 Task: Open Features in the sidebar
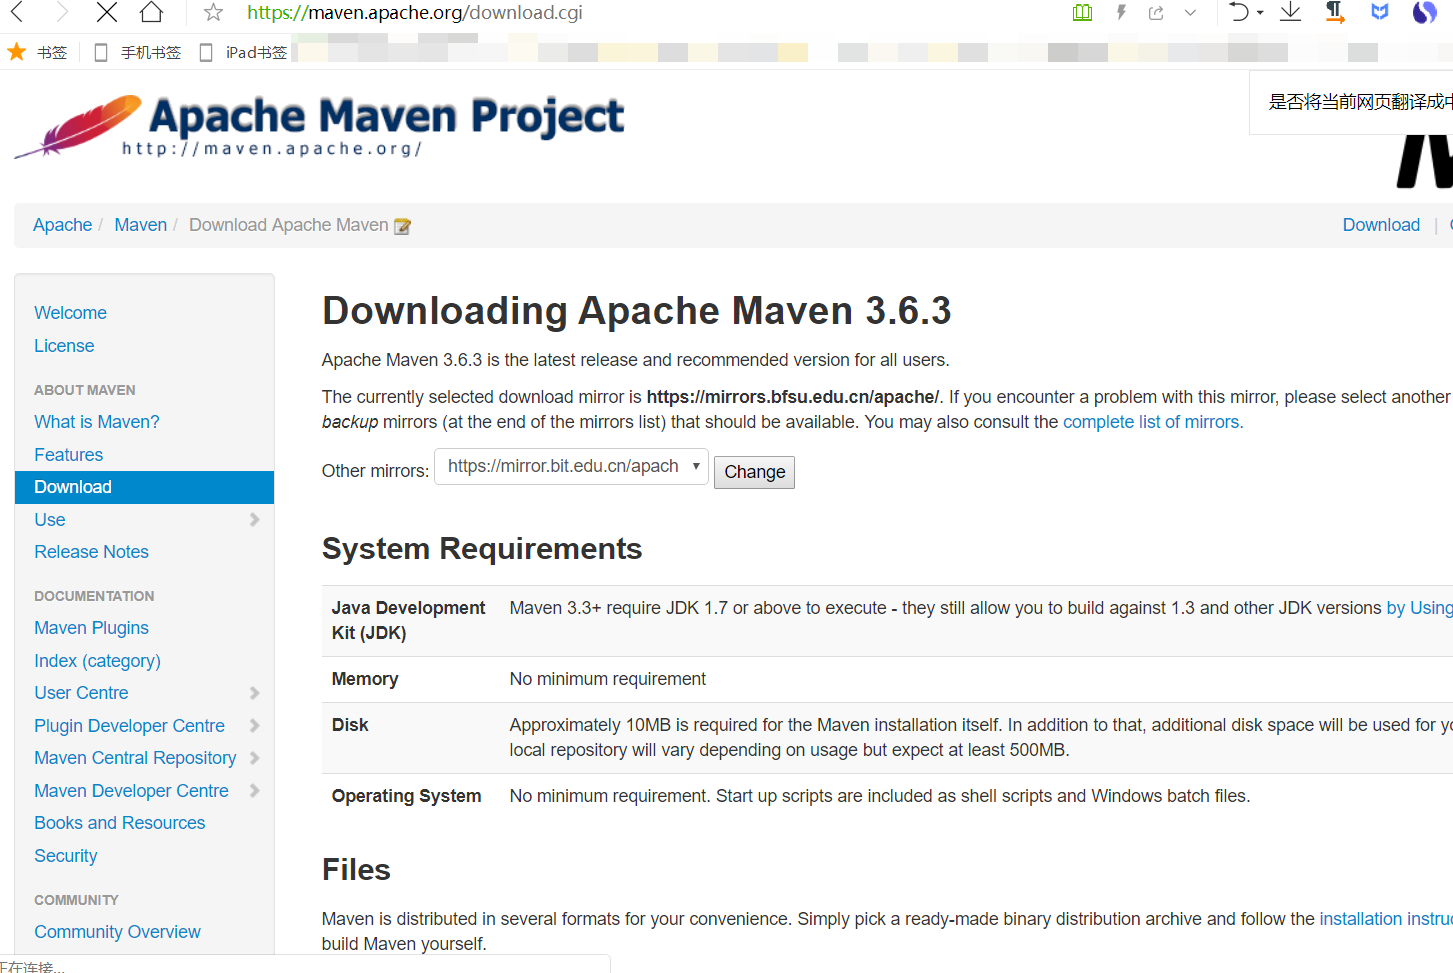[68, 455]
